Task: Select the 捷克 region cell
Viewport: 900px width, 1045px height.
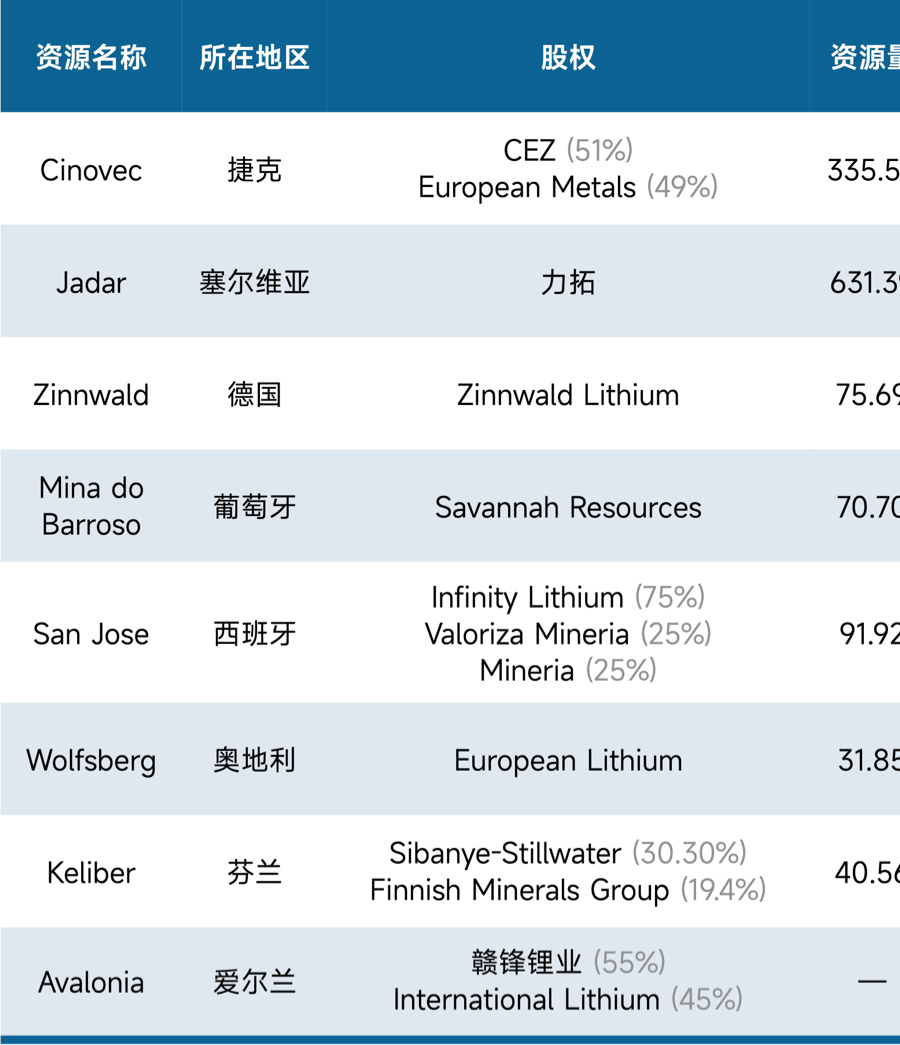Action: (254, 170)
